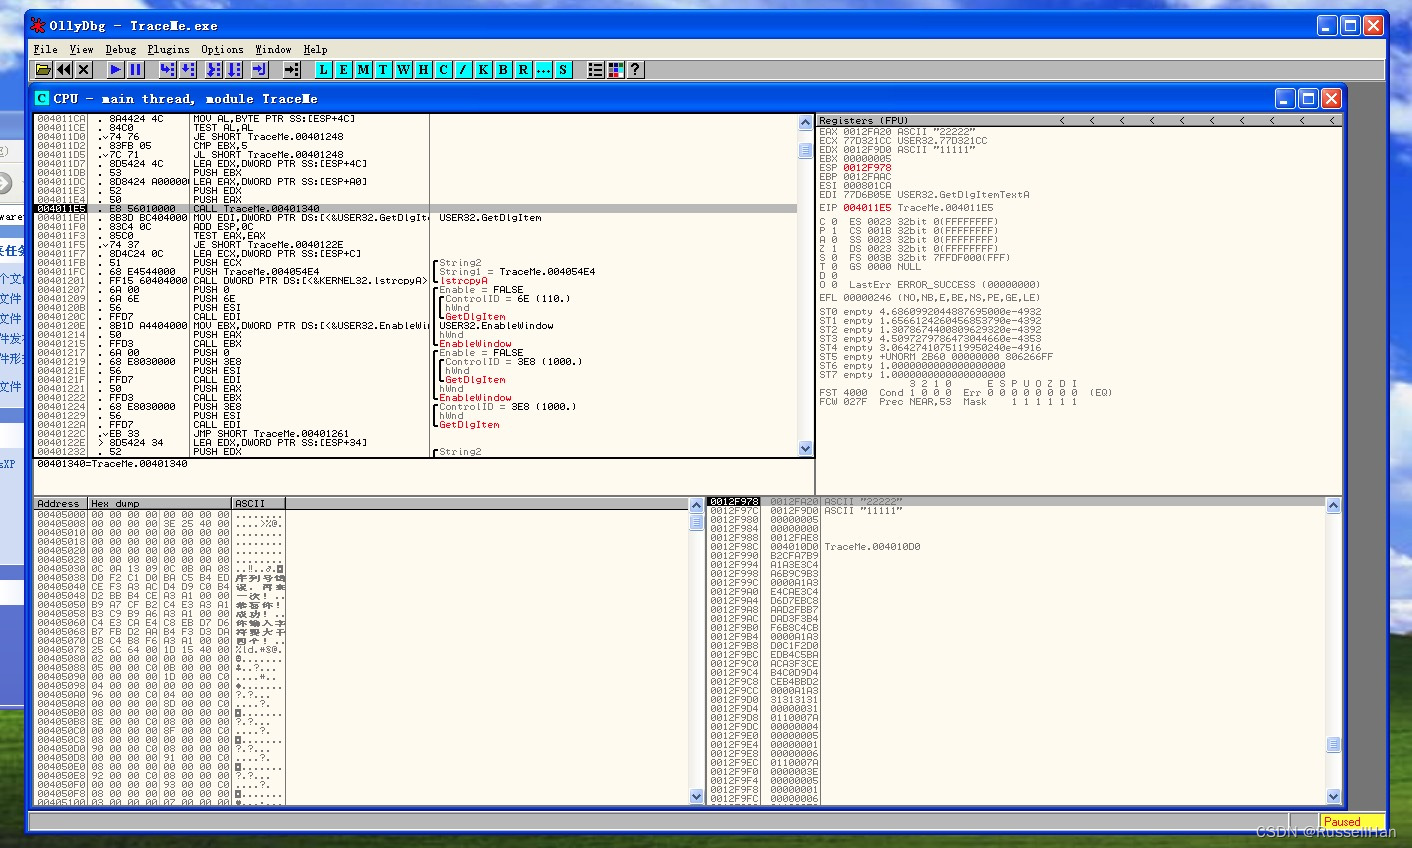Show Call stack with the K button

[483, 70]
